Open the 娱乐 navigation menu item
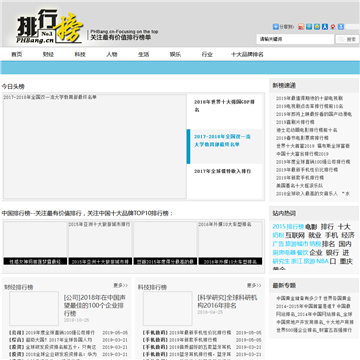The width and height of the screenshot is (360, 360). click(175, 54)
